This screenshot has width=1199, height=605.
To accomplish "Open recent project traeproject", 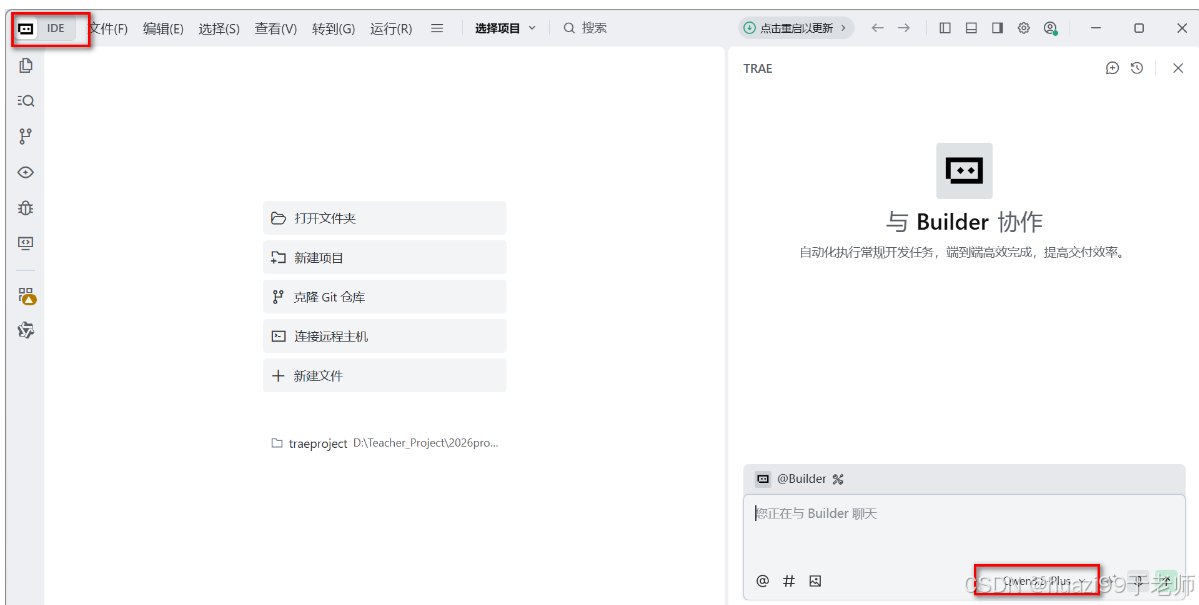I will coord(385,443).
